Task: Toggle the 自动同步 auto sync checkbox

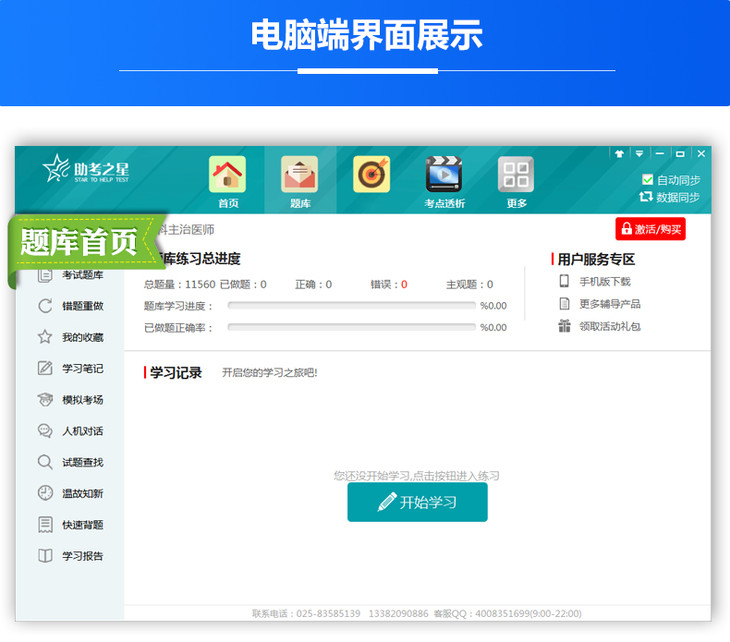Action: coord(646,180)
